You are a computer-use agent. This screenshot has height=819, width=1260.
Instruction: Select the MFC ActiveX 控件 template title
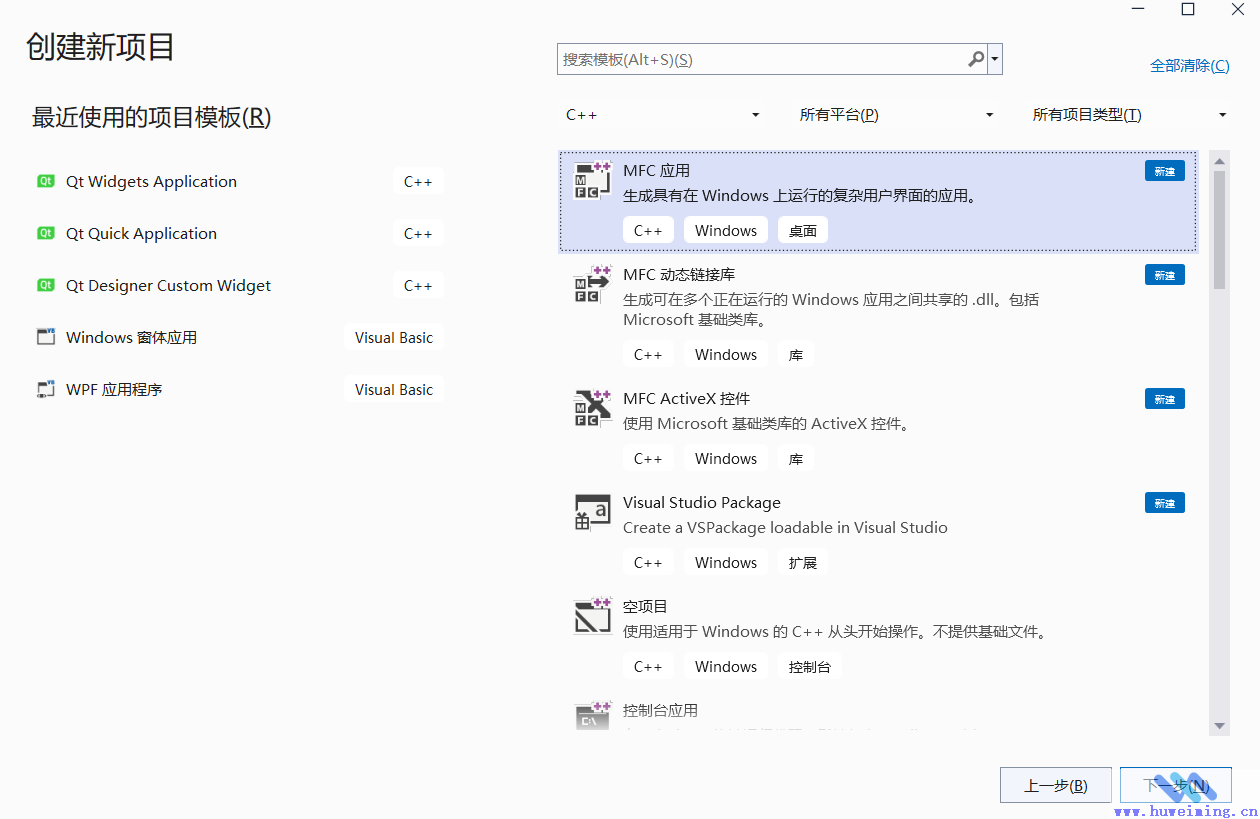click(x=686, y=398)
